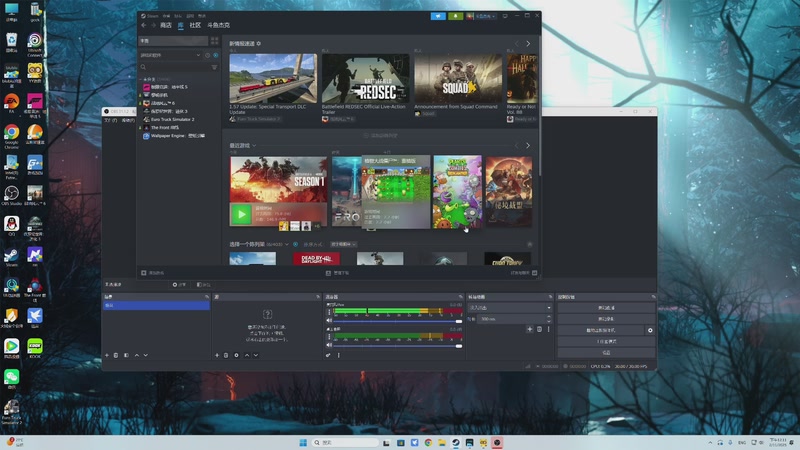Viewport: 800px width, 450px height.
Task: Click the taskbar search box
Action: pos(345,442)
